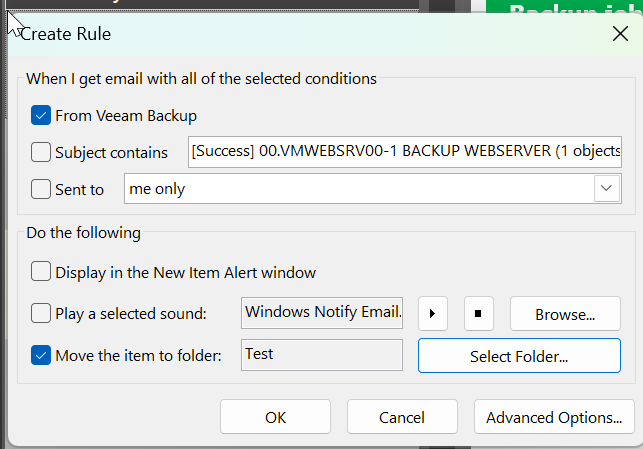This screenshot has width=643, height=449.
Task: Open Advanced Options for the rule
Action: [x=553, y=417]
